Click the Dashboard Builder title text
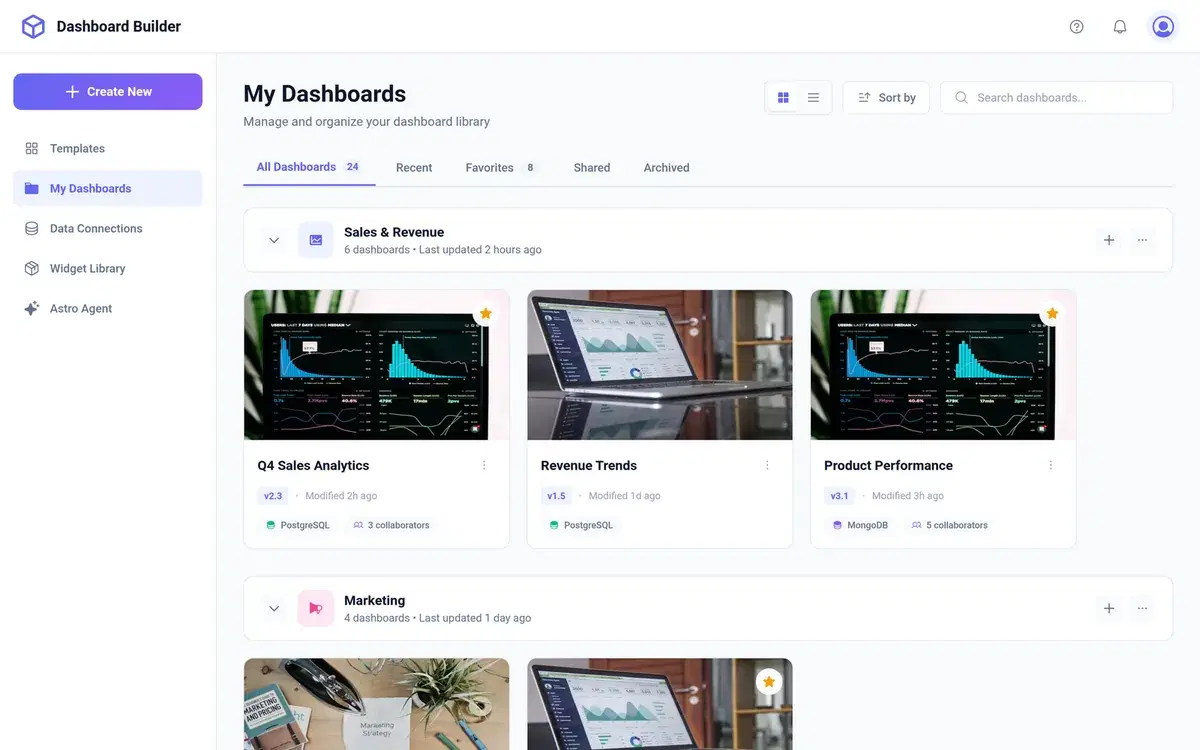 119,27
